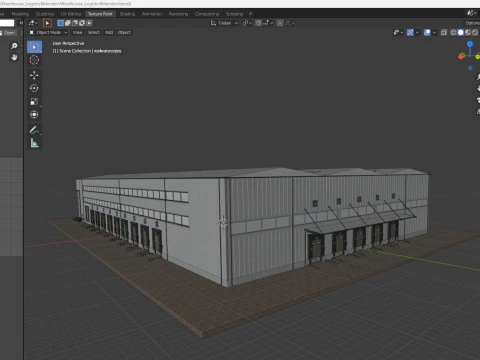
Task: Click the blue Z axis gizmo handle
Action: (x=470, y=44)
